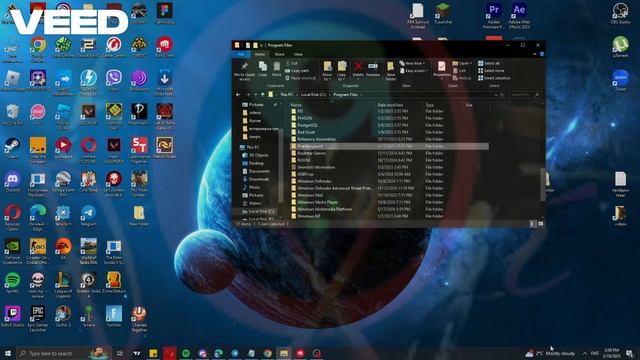640x360 pixels.
Task: Select the Windows Mail folder
Action: (310, 195)
